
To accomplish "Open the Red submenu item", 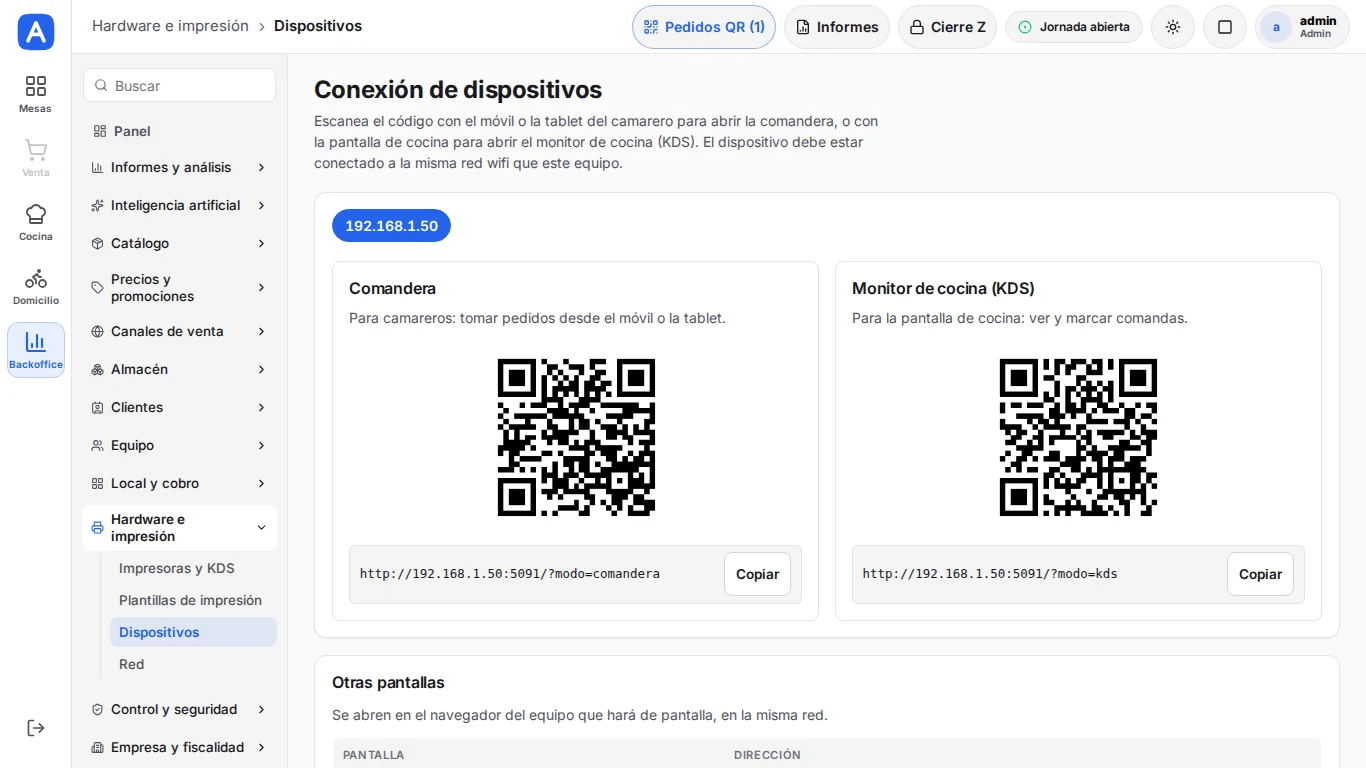I will click(193, 664).
